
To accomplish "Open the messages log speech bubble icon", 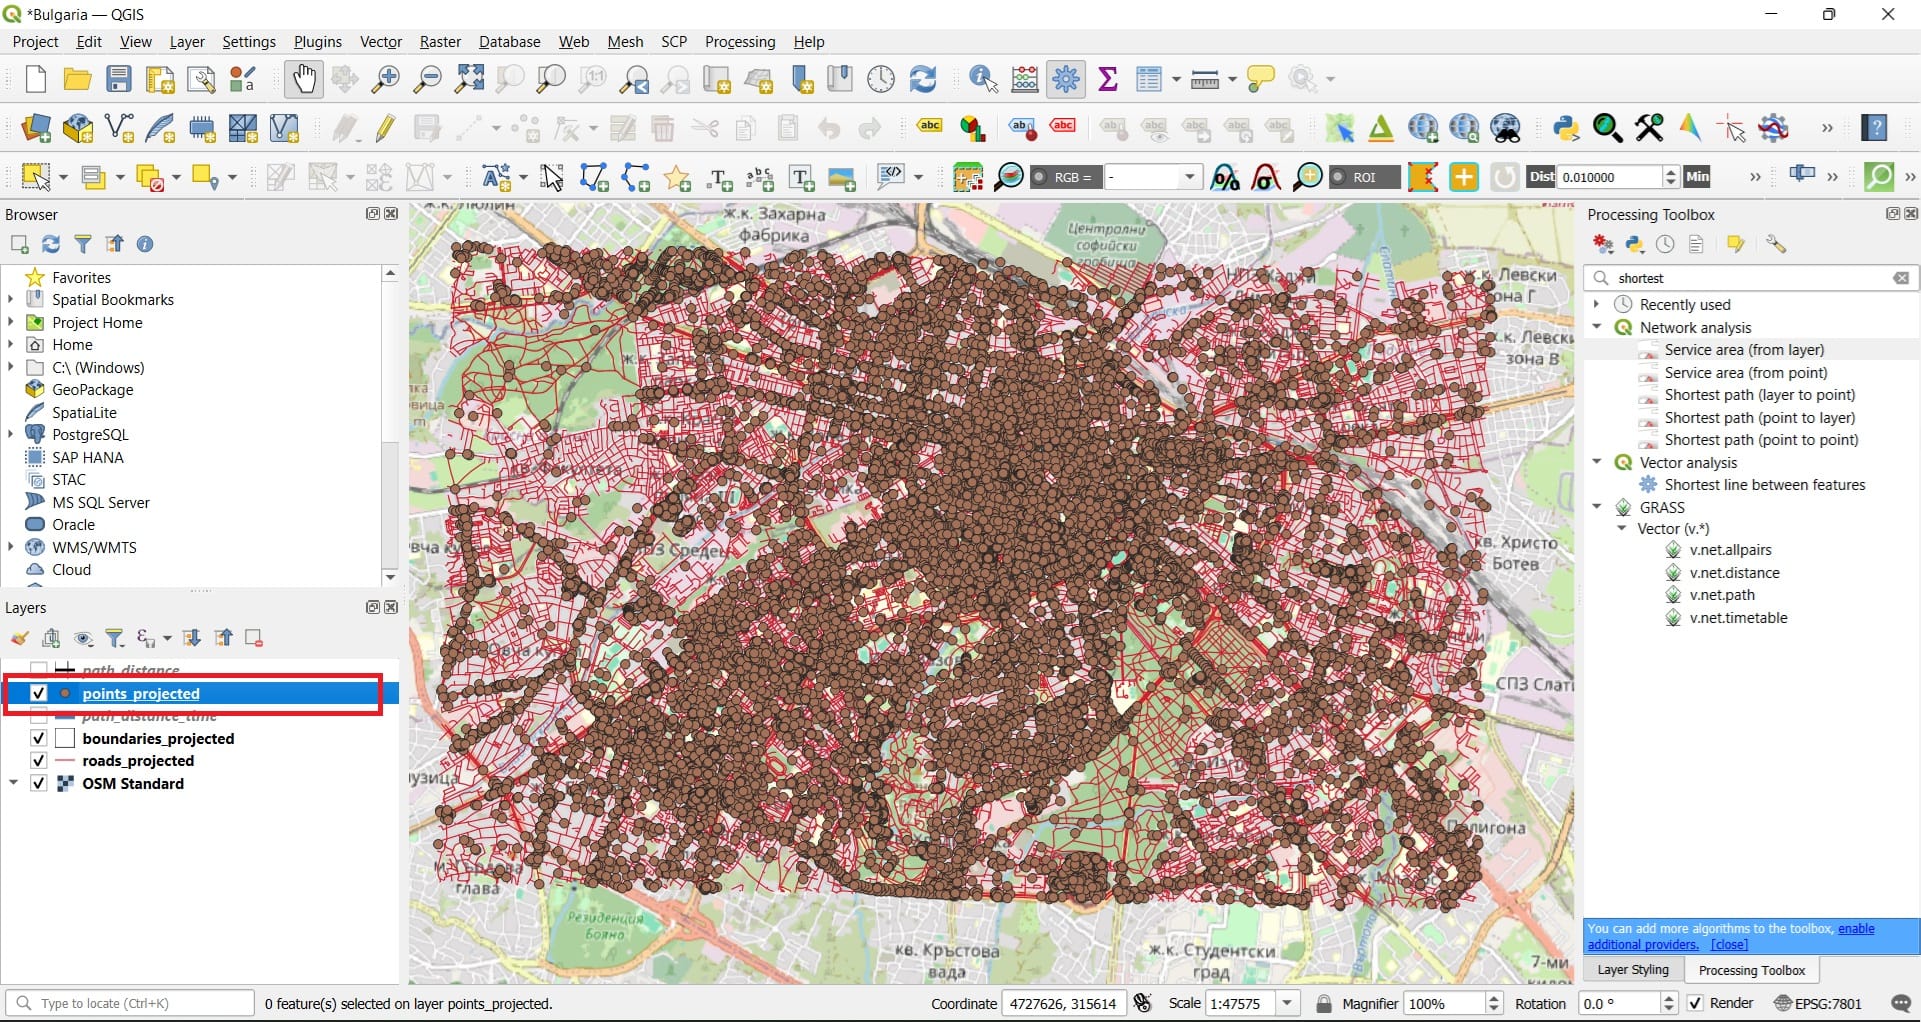I will click(1901, 1003).
